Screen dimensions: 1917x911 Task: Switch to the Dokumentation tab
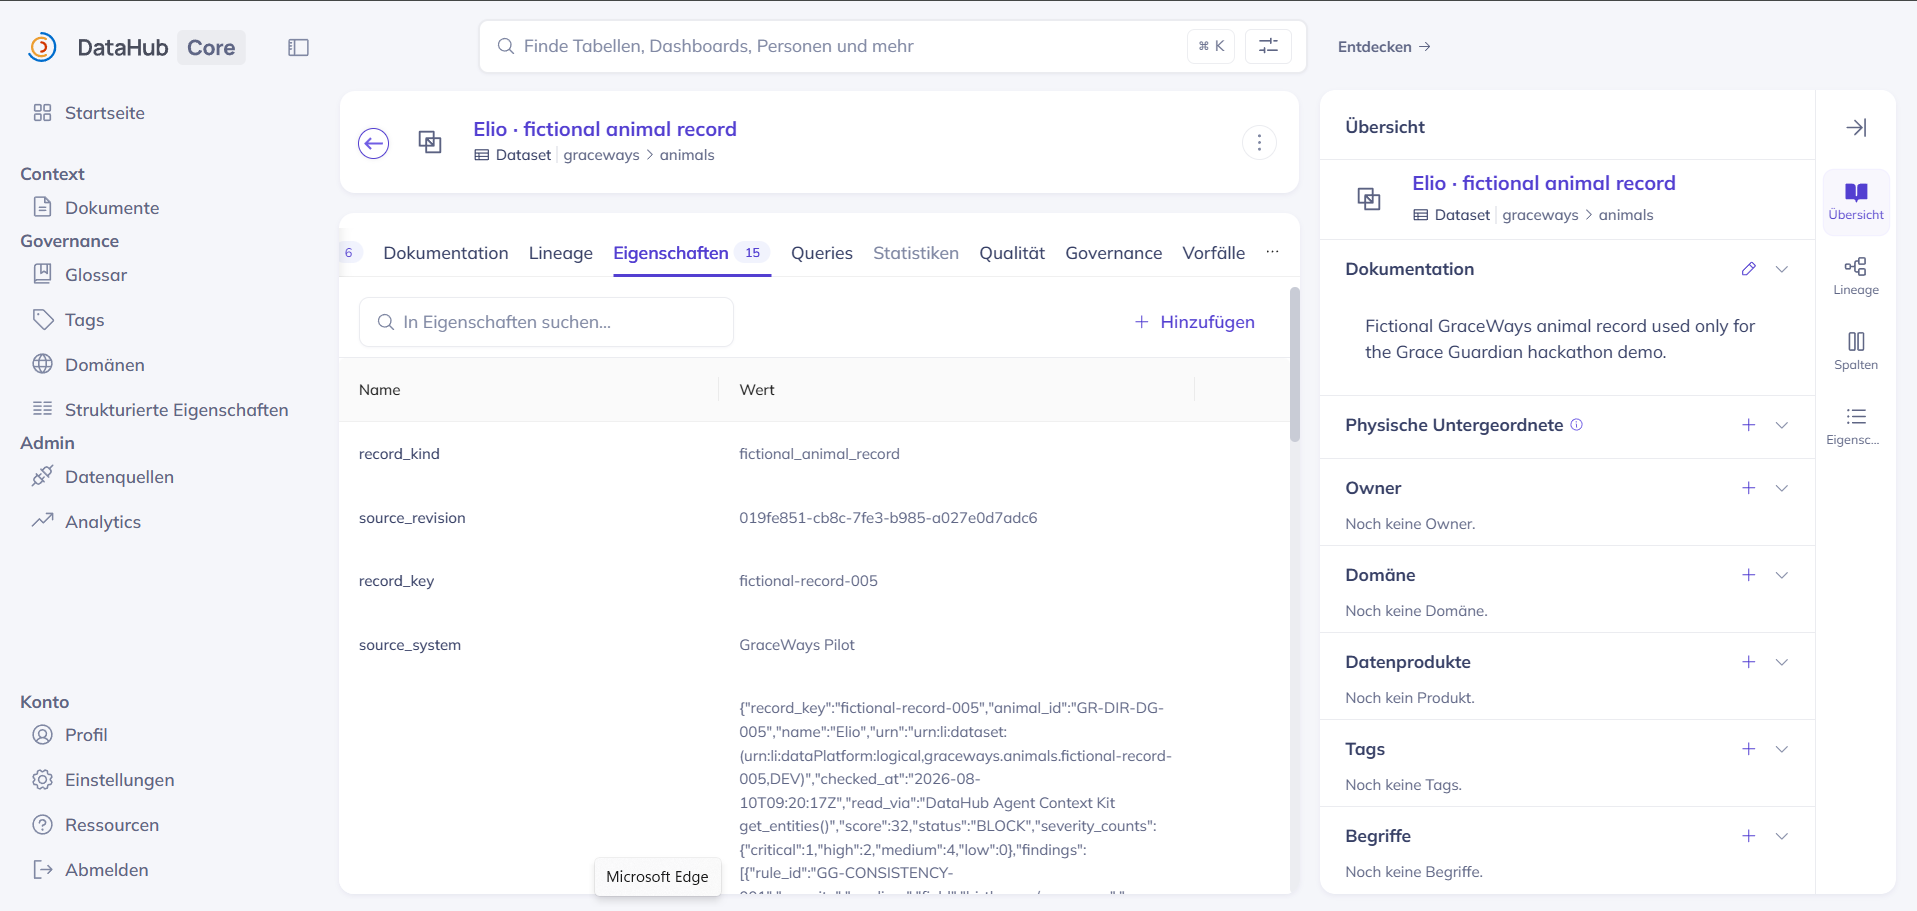(x=446, y=253)
